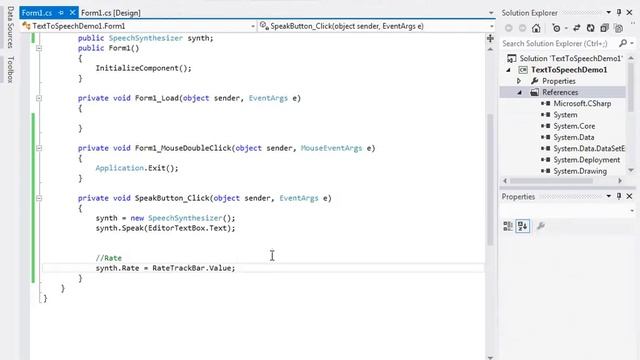Collapse the Form1_Load method outline
This screenshot has height=360, width=640.
click(x=39, y=98)
